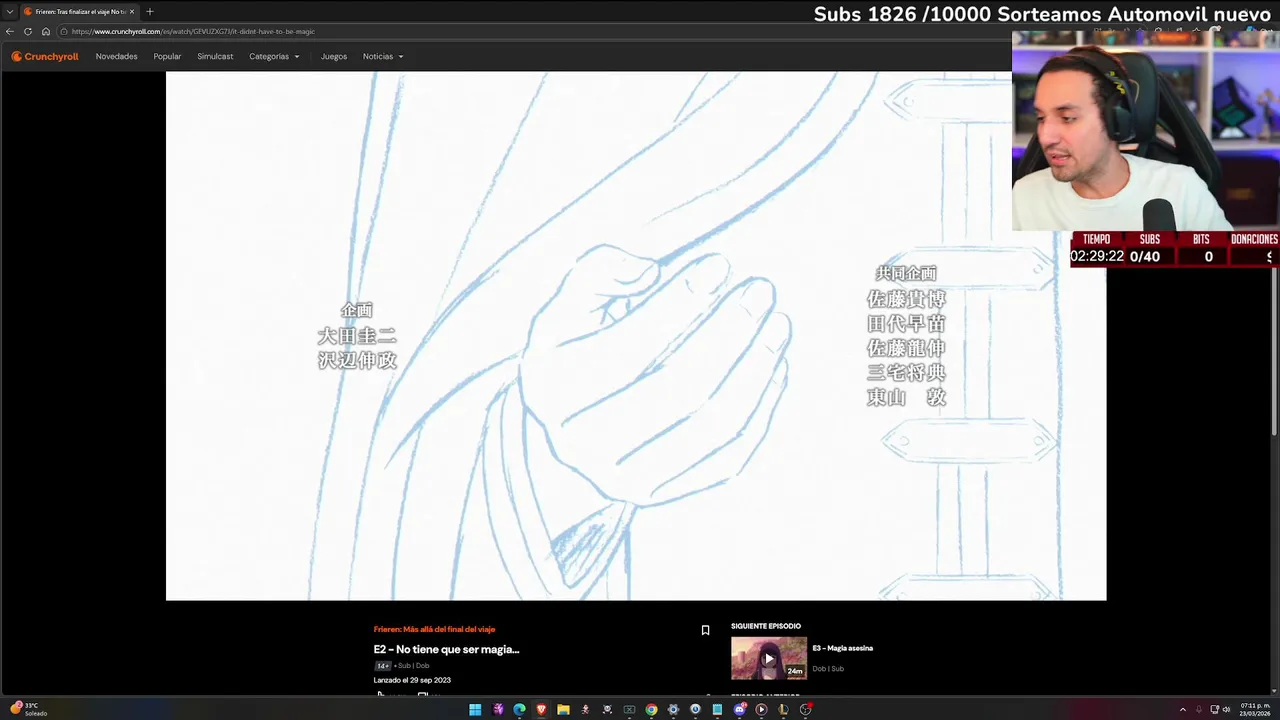Expand the tab list chevron
The width and height of the screenshot is (1280, 720).
pos(9,11)
